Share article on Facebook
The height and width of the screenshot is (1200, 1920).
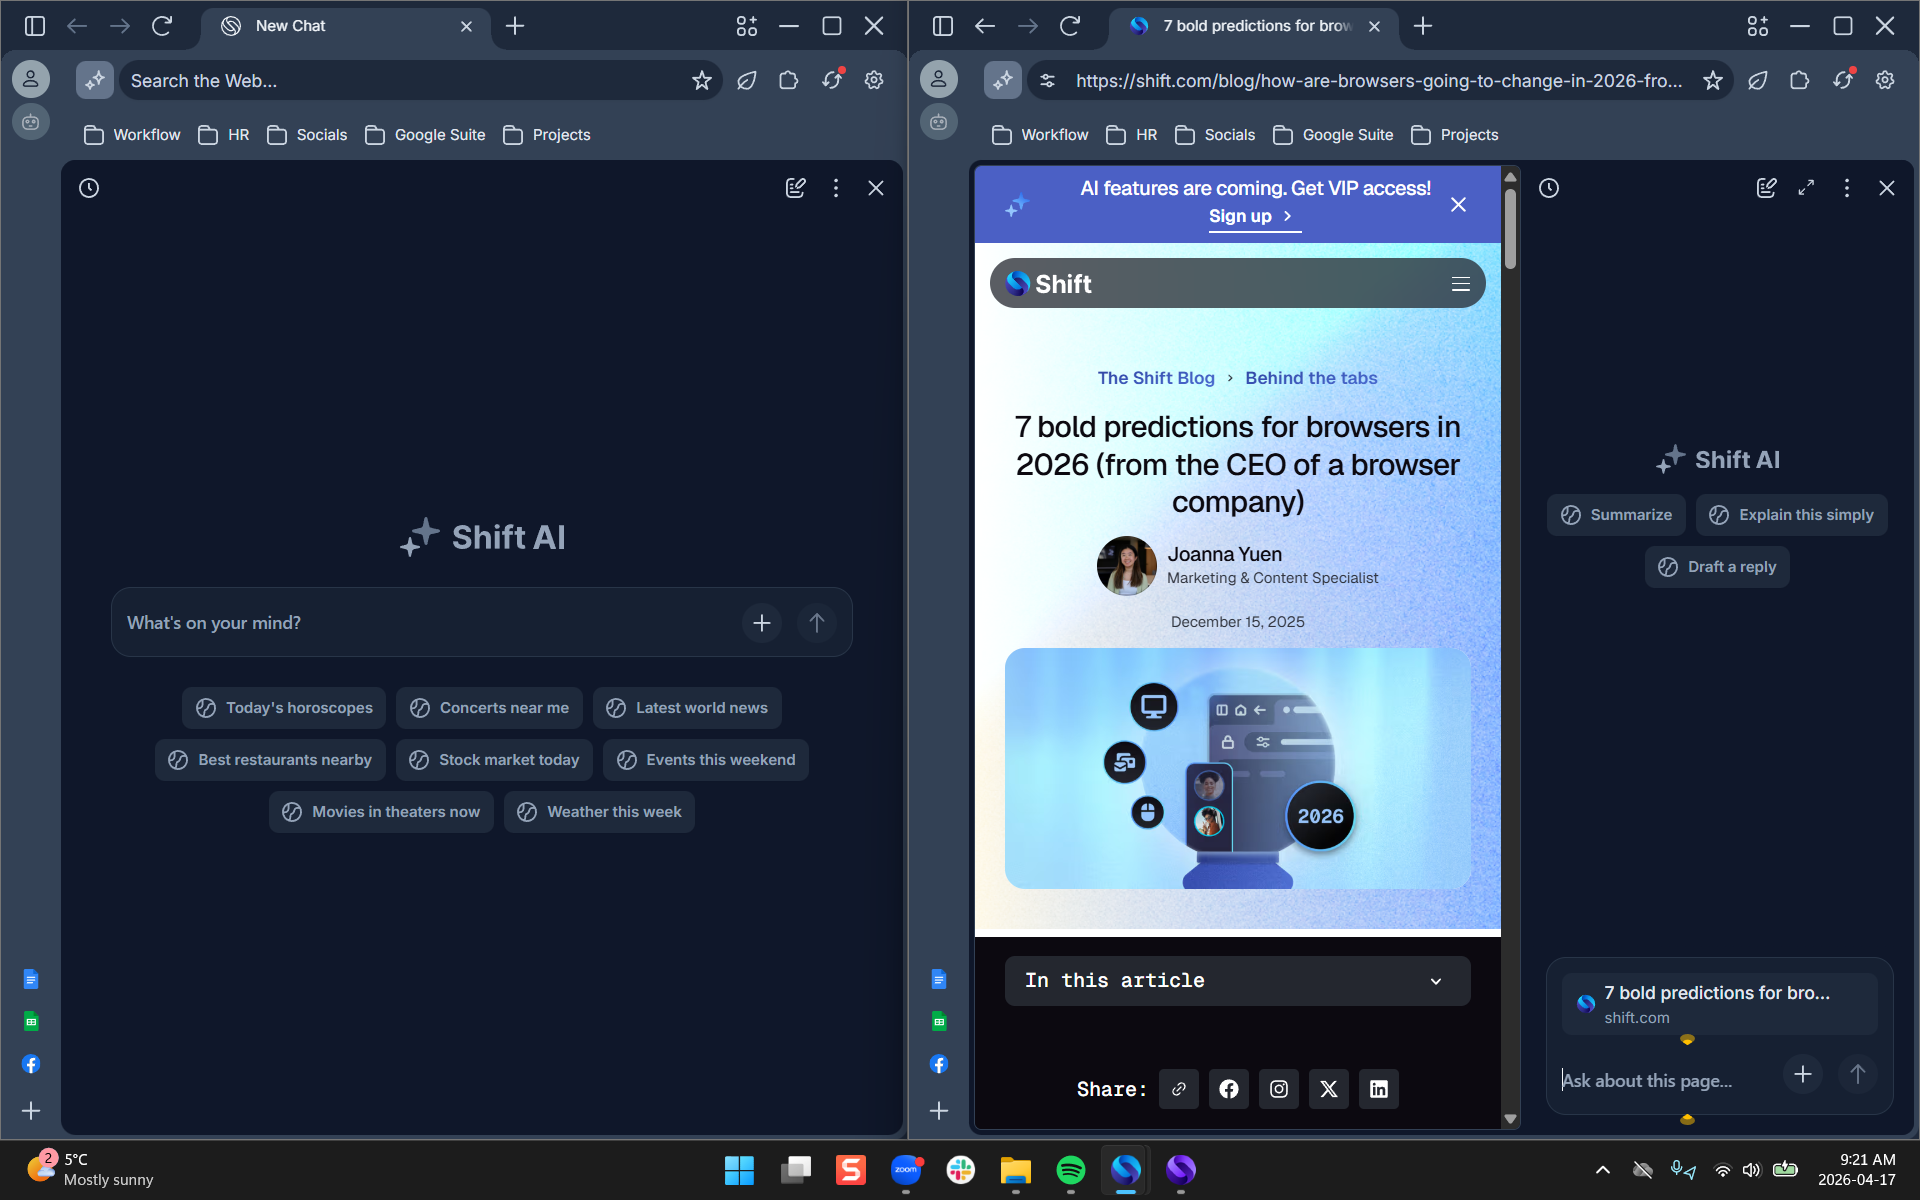click(x=1229, y=1089)
